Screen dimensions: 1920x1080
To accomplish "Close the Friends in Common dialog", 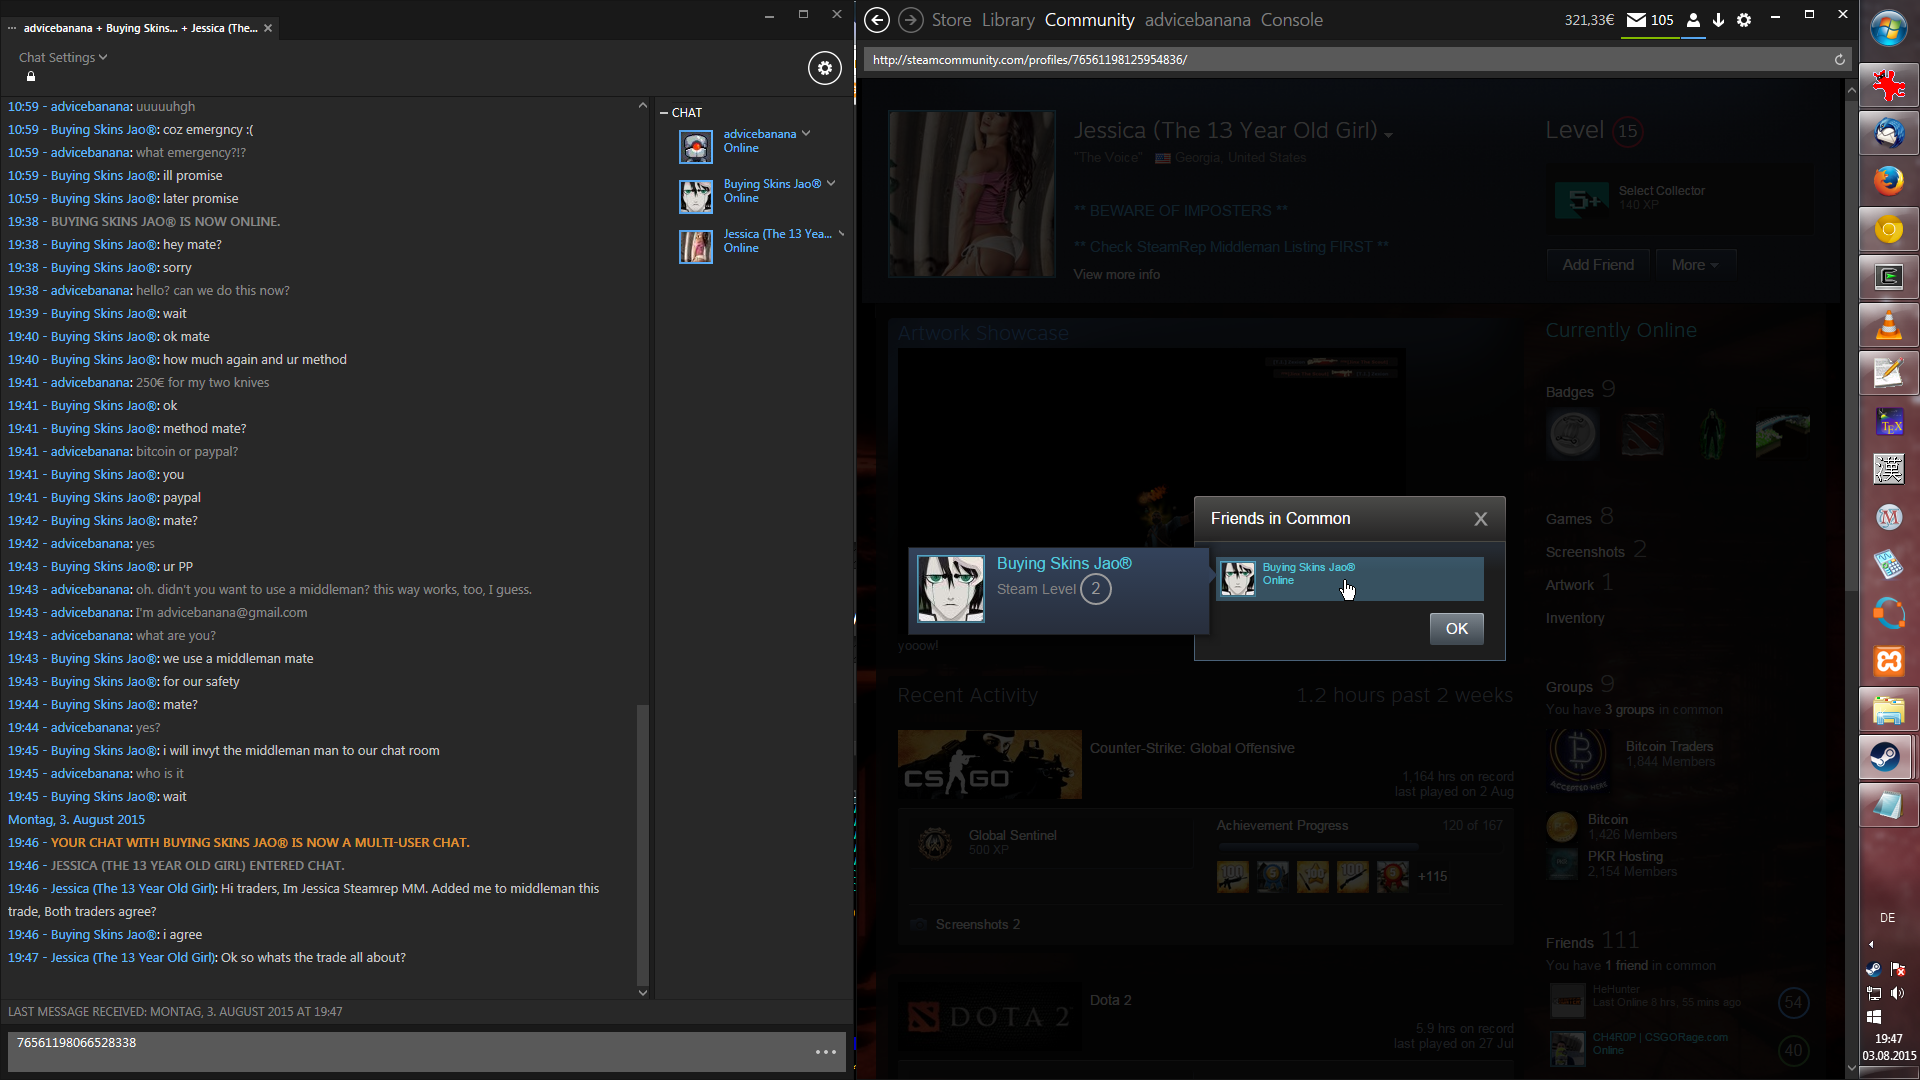I will (x=1480, y=519).
